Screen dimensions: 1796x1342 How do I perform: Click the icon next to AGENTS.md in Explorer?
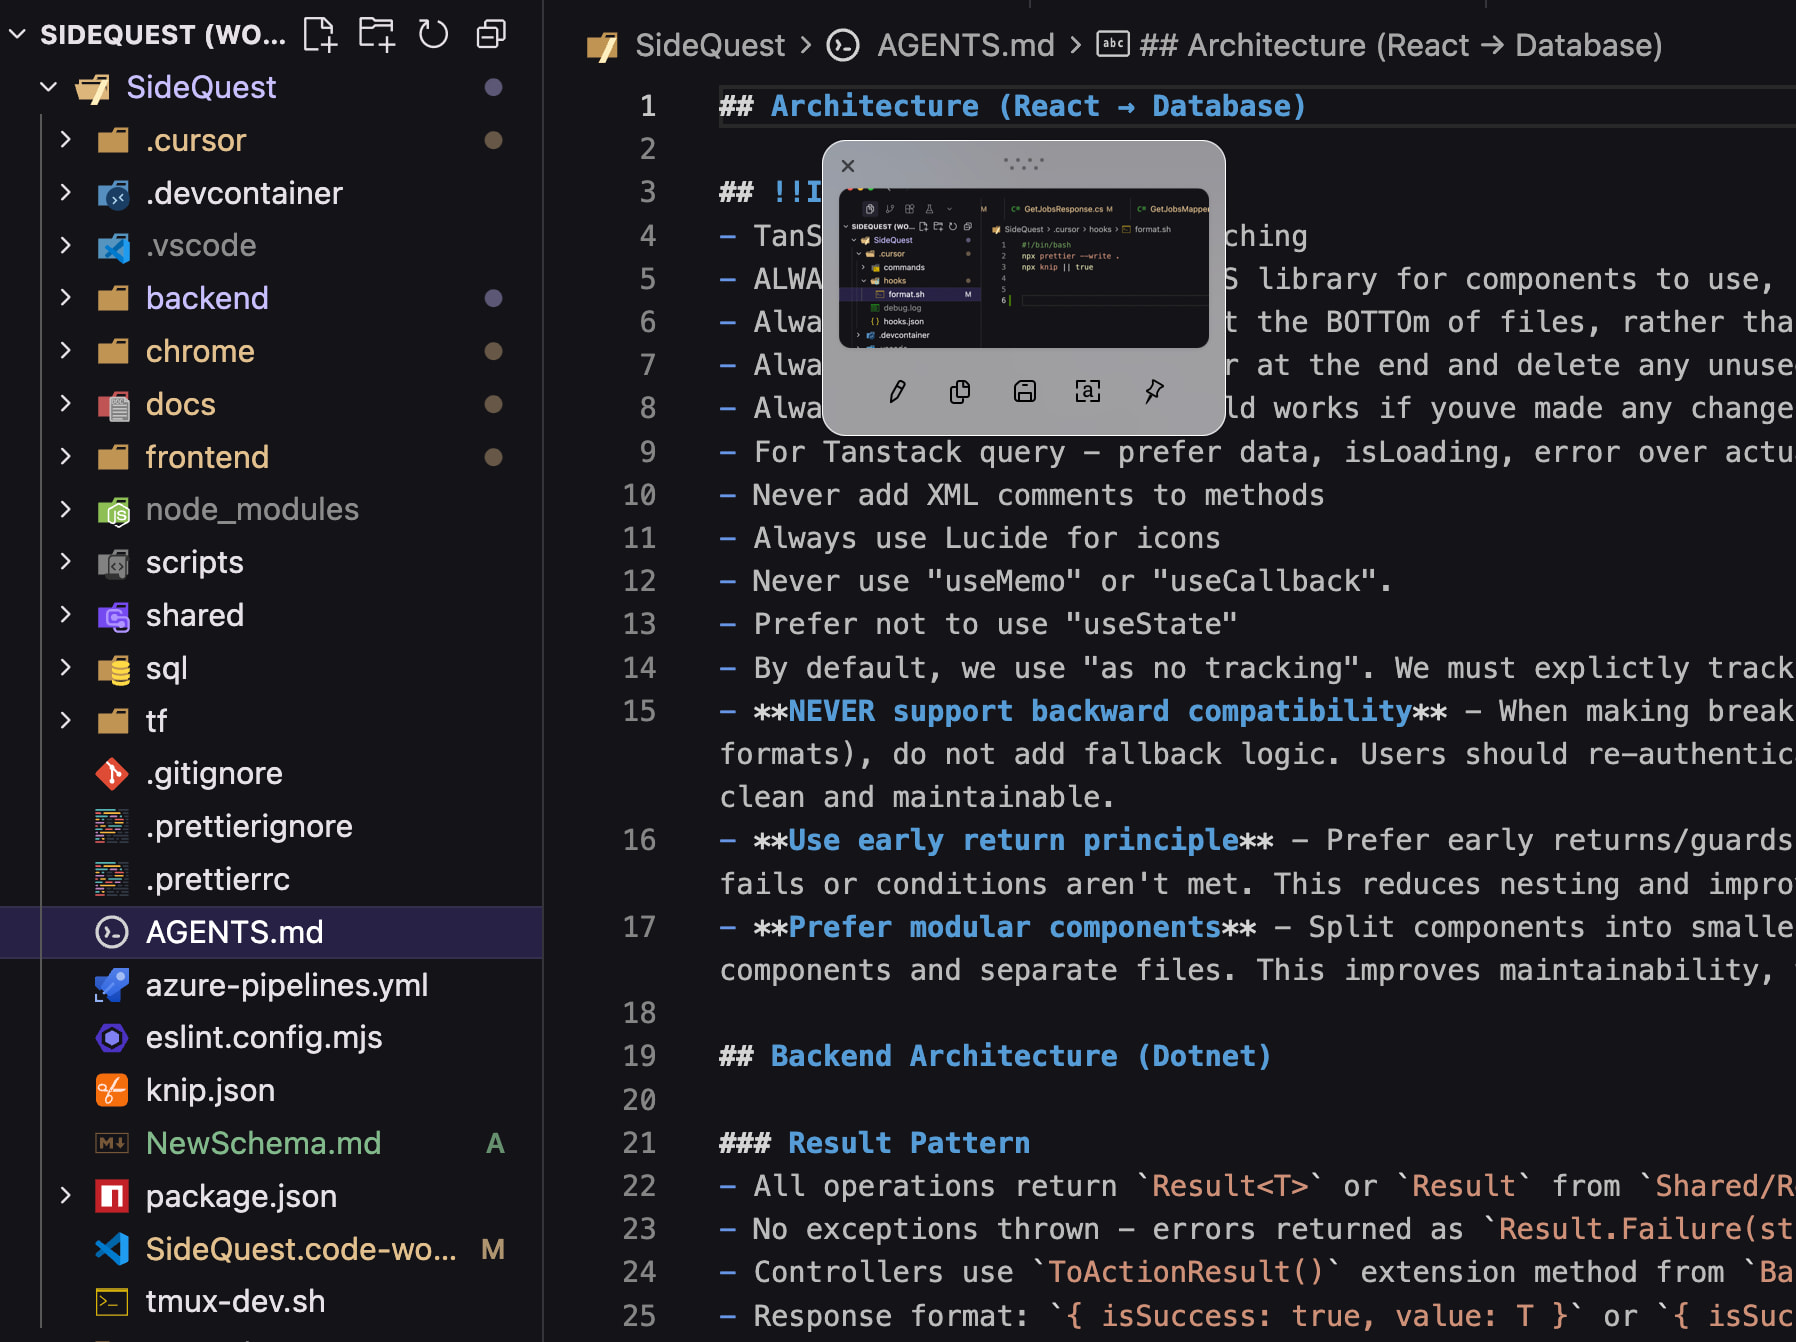(x=112, y=932)
